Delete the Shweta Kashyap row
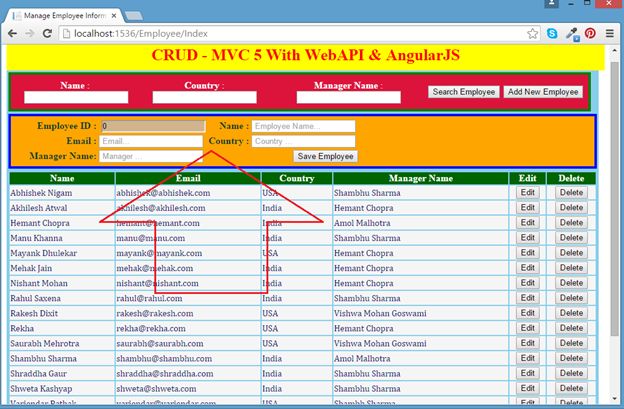 (x=571, y=389)
